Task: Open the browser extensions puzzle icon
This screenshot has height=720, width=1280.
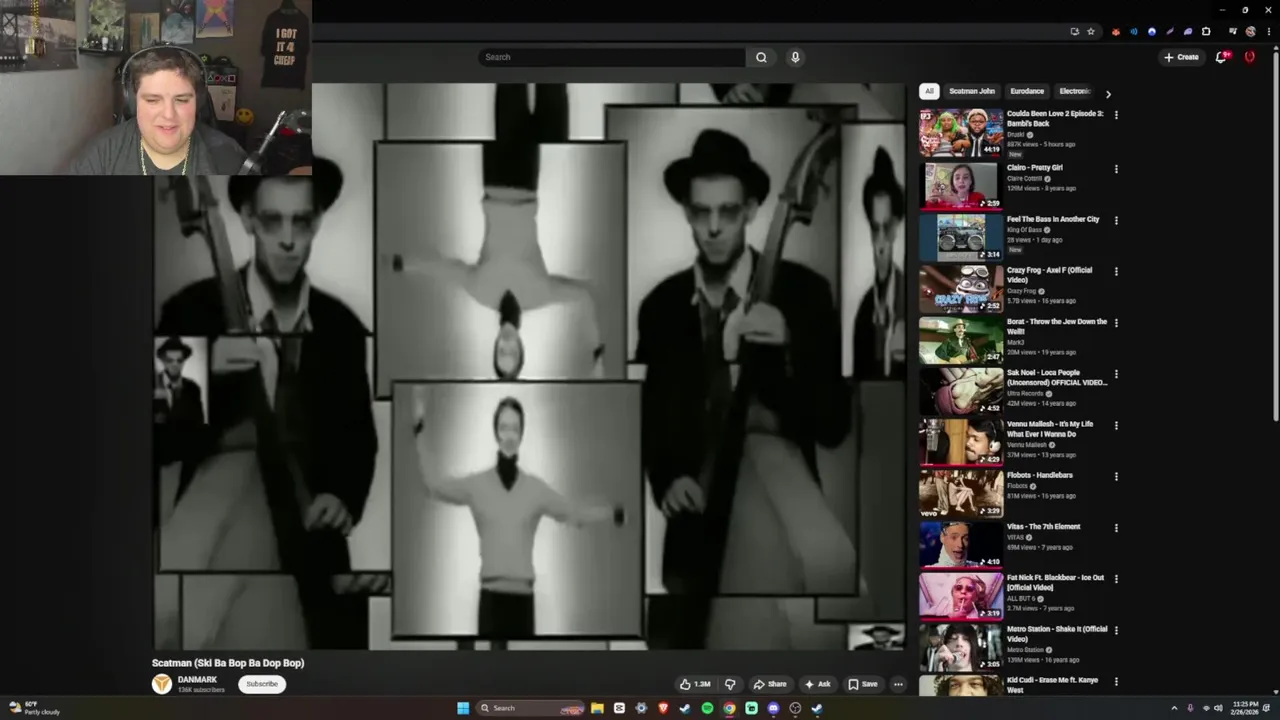Action: pos(1206,31)
